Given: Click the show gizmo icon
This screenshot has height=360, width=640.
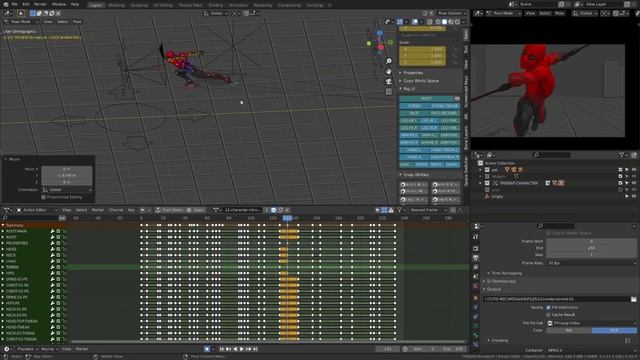Looking at the screenshot, I should tap(400, 22).
